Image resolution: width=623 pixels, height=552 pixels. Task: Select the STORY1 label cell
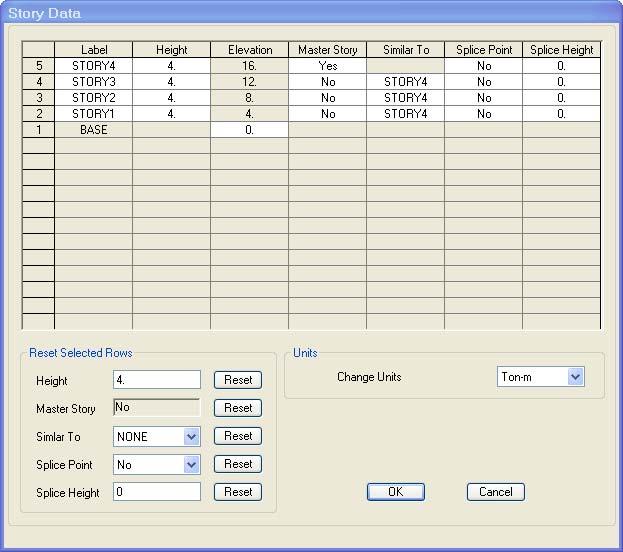(94, 114)
